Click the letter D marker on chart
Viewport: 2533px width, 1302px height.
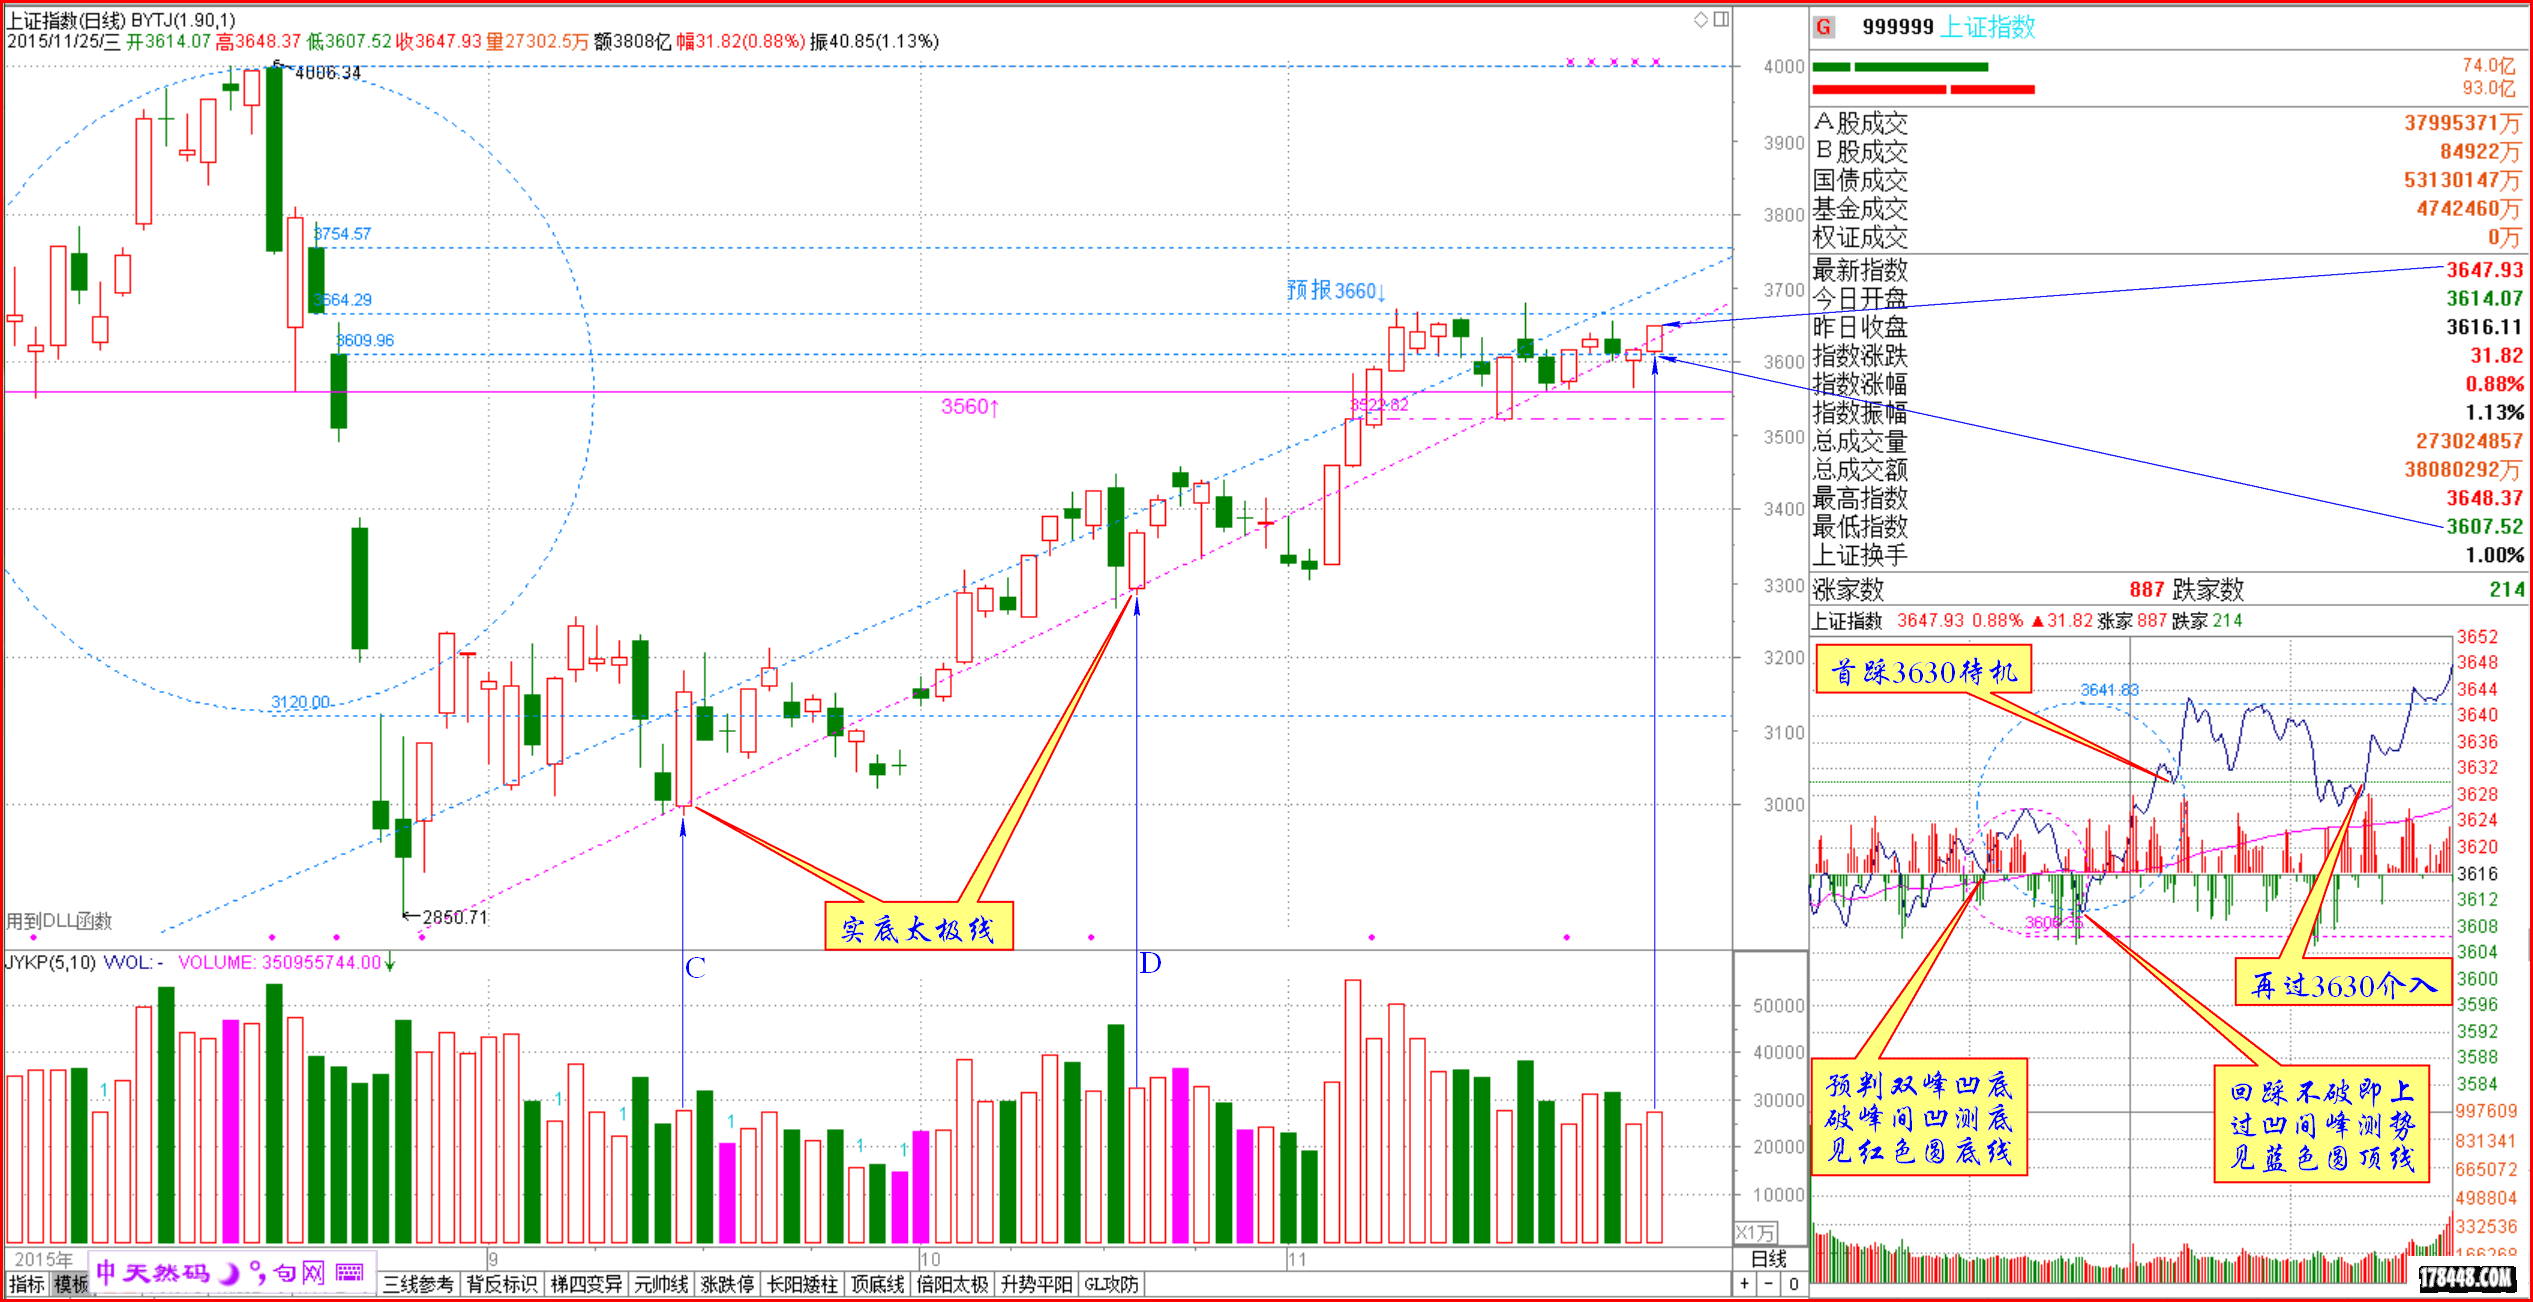tap(1150, 963)
